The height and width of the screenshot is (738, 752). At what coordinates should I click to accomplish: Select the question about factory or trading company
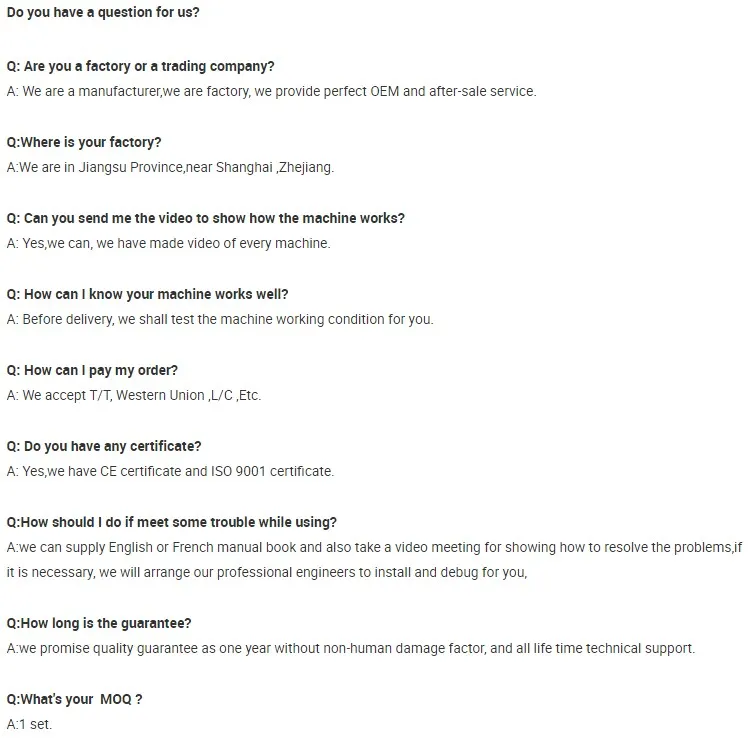[140, 66]
